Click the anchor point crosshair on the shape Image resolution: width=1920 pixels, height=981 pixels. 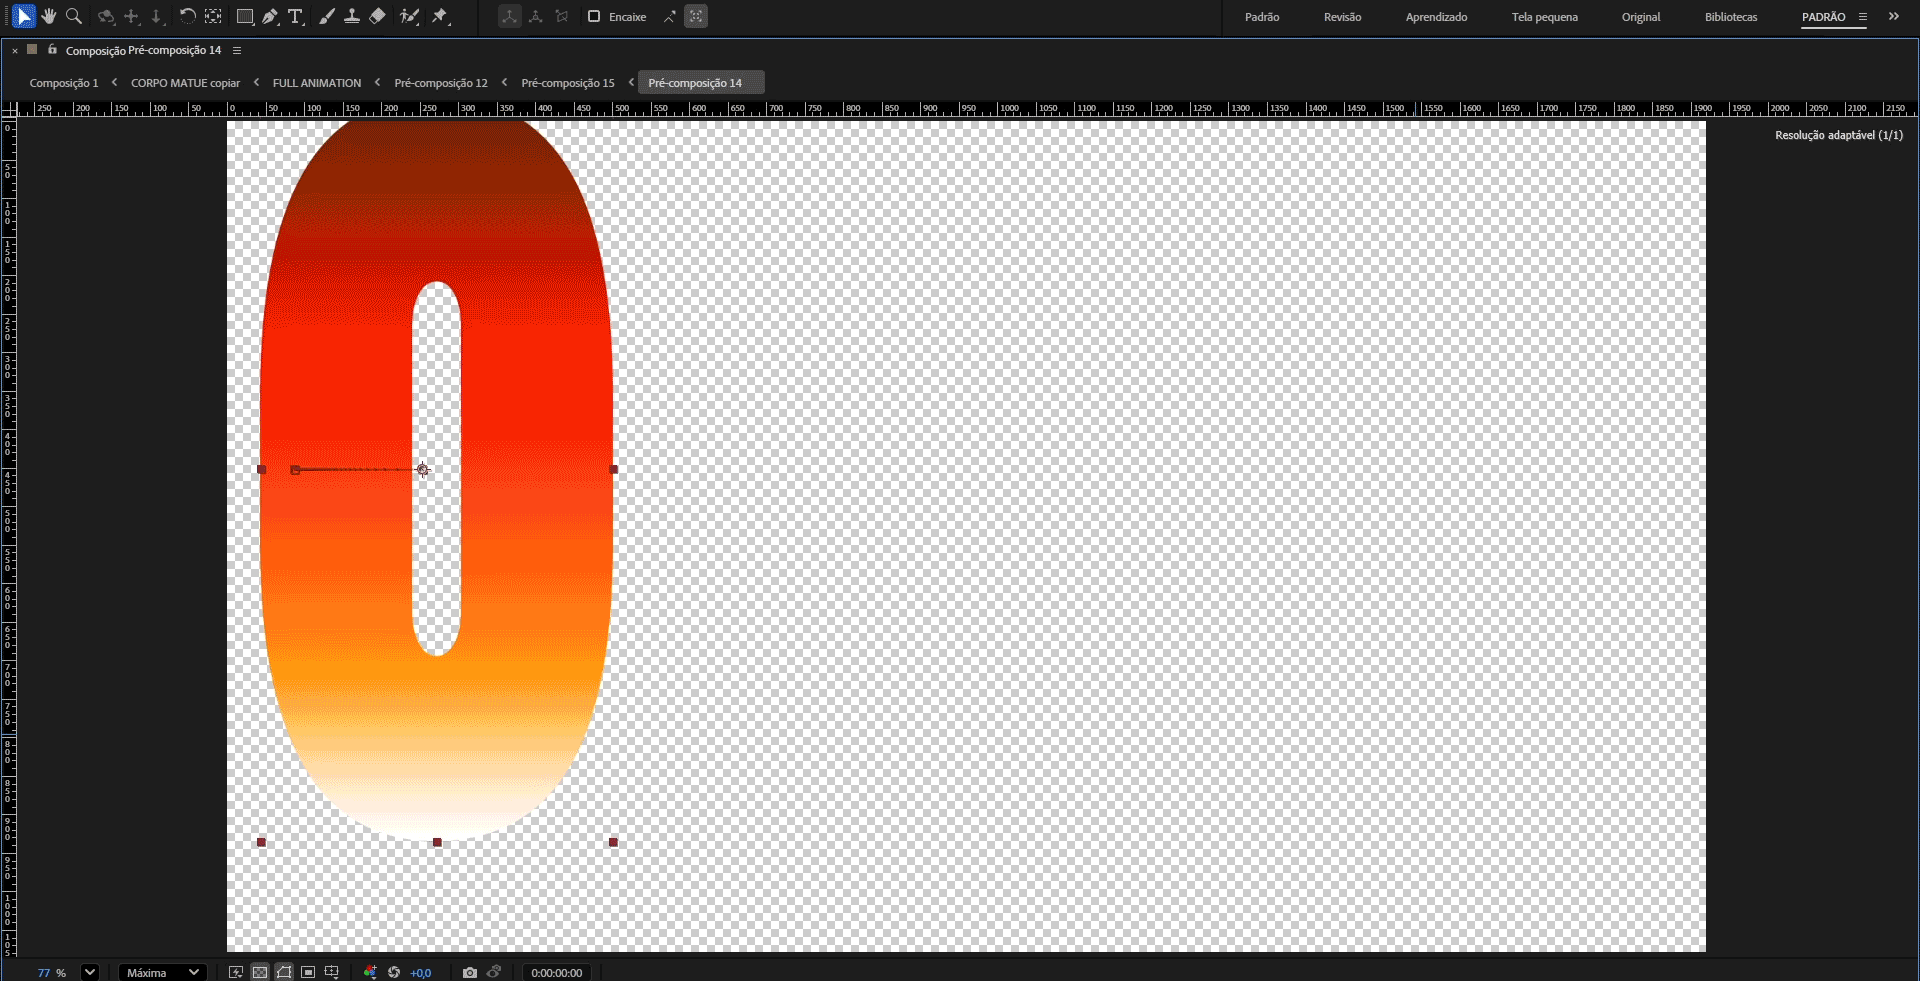[423, 469]
